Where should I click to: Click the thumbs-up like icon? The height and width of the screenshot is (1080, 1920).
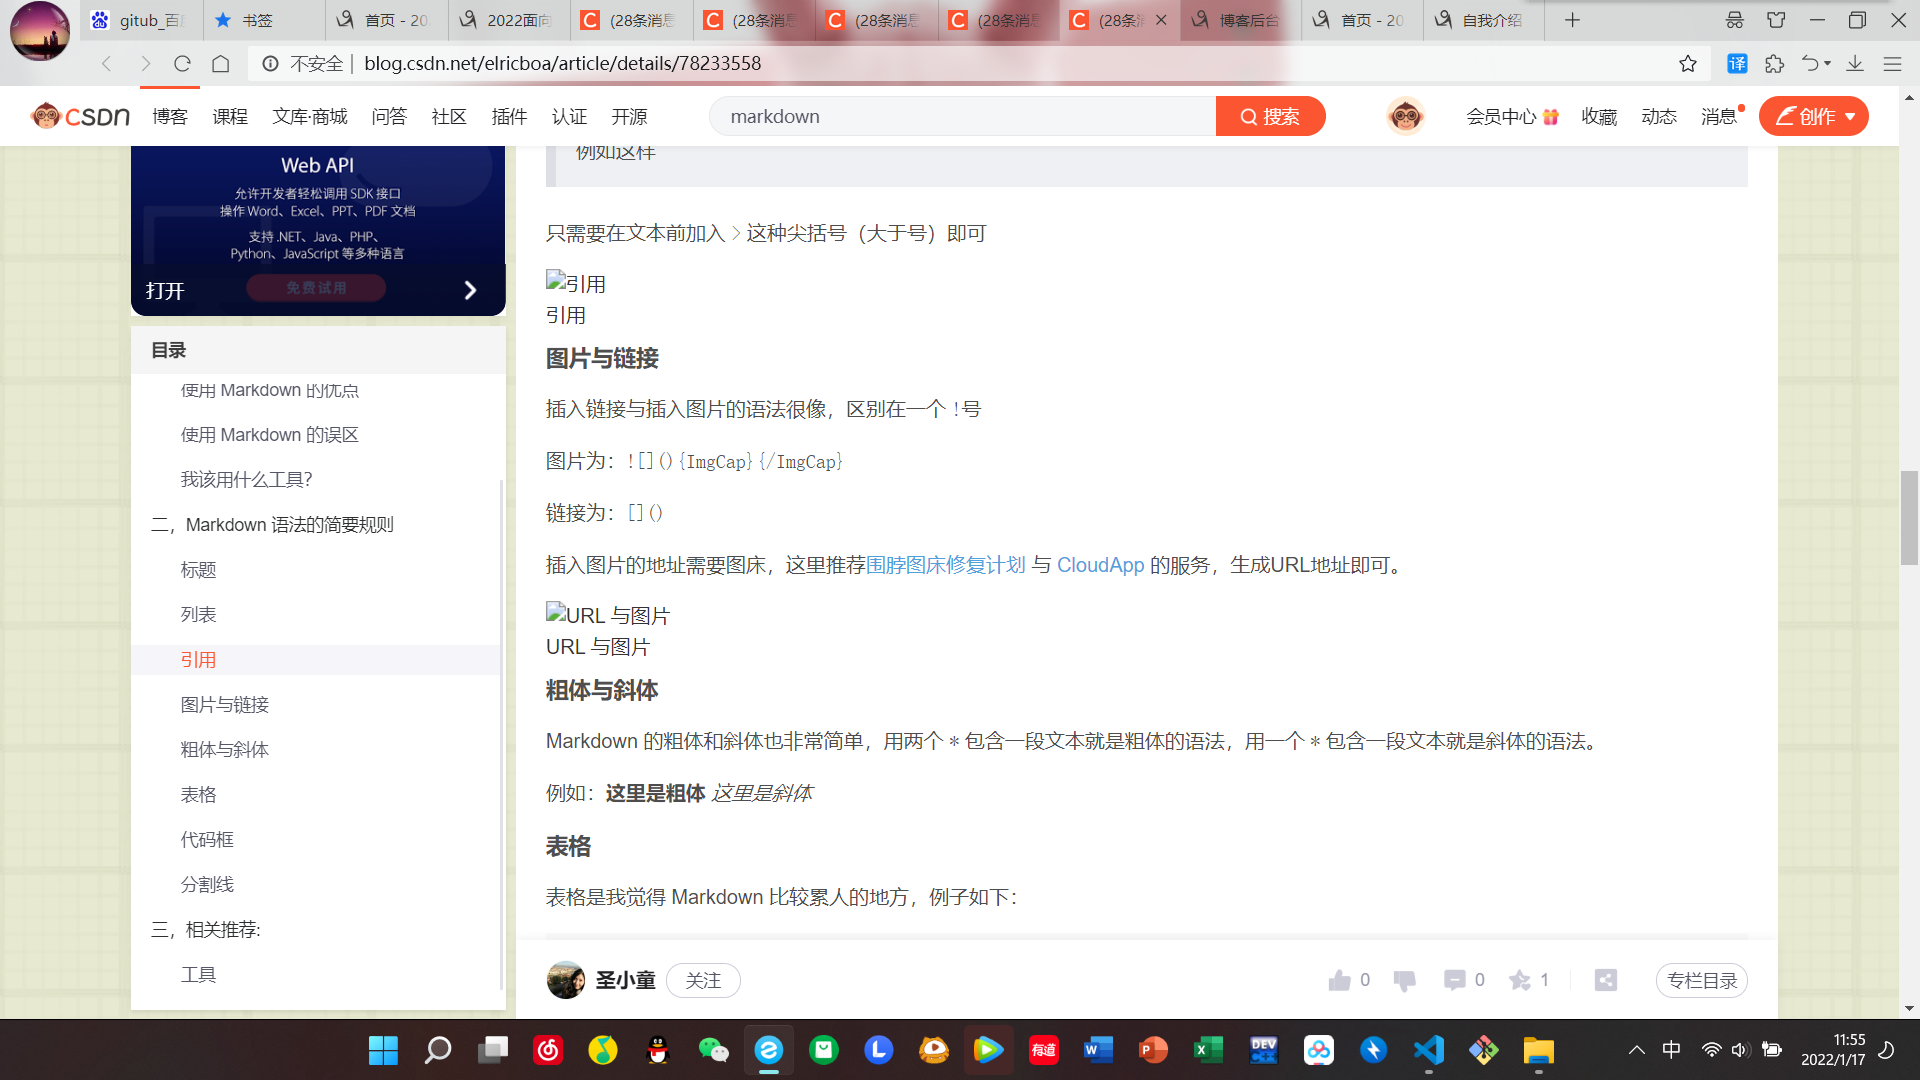1339,980
